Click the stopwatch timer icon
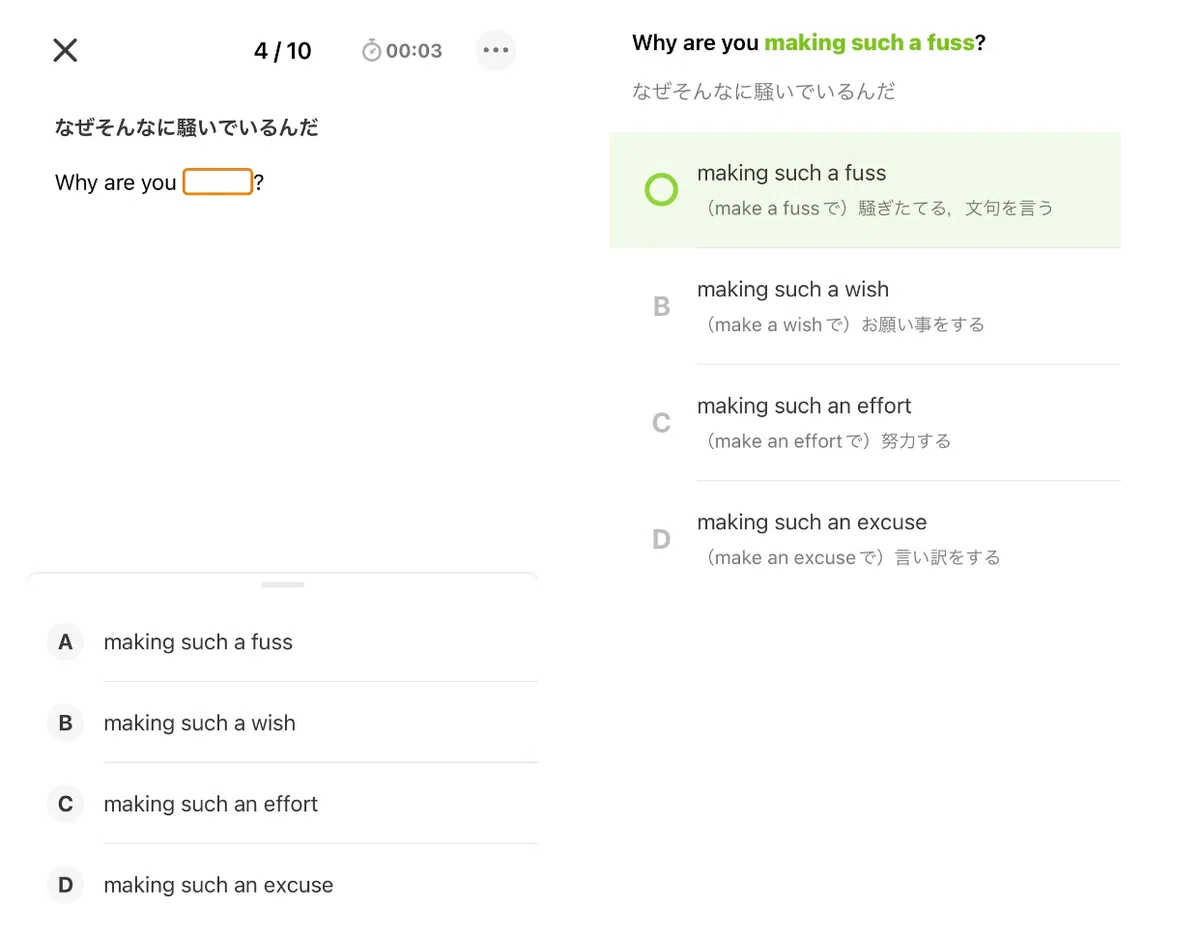The height and width of the screenshot is (933, 1200). [371, 50]
